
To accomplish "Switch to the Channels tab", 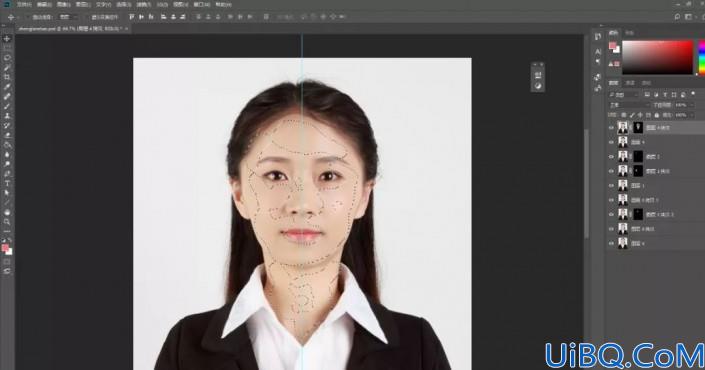I will 630,83.
